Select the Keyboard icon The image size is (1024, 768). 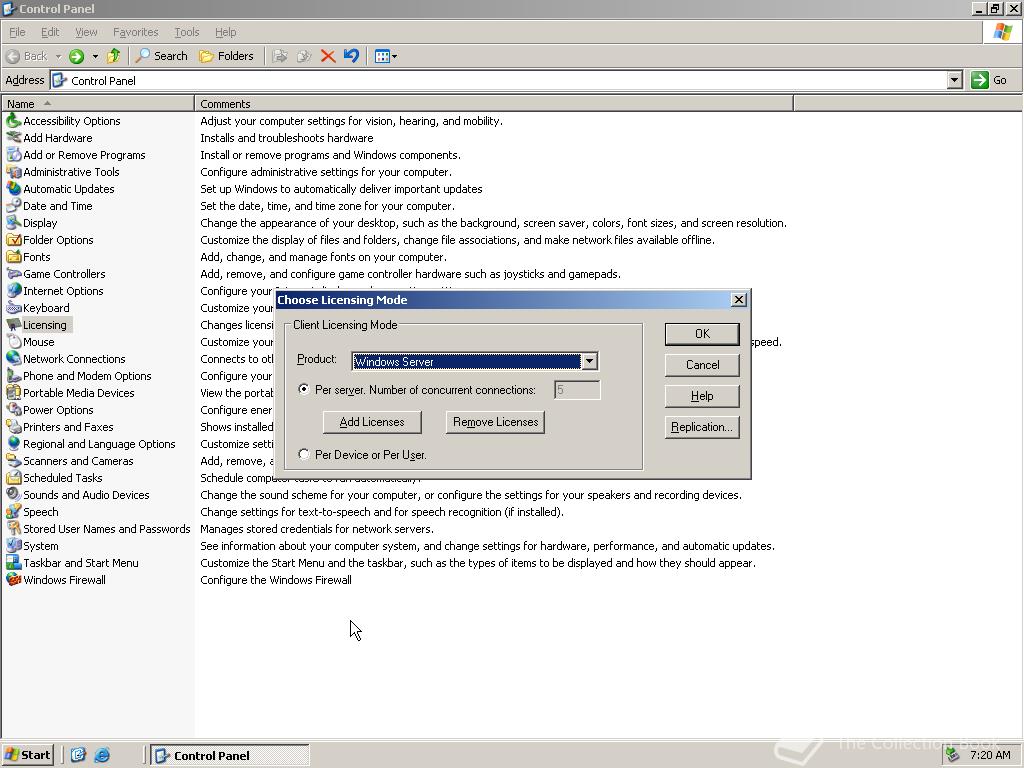(x=14, y=308)
